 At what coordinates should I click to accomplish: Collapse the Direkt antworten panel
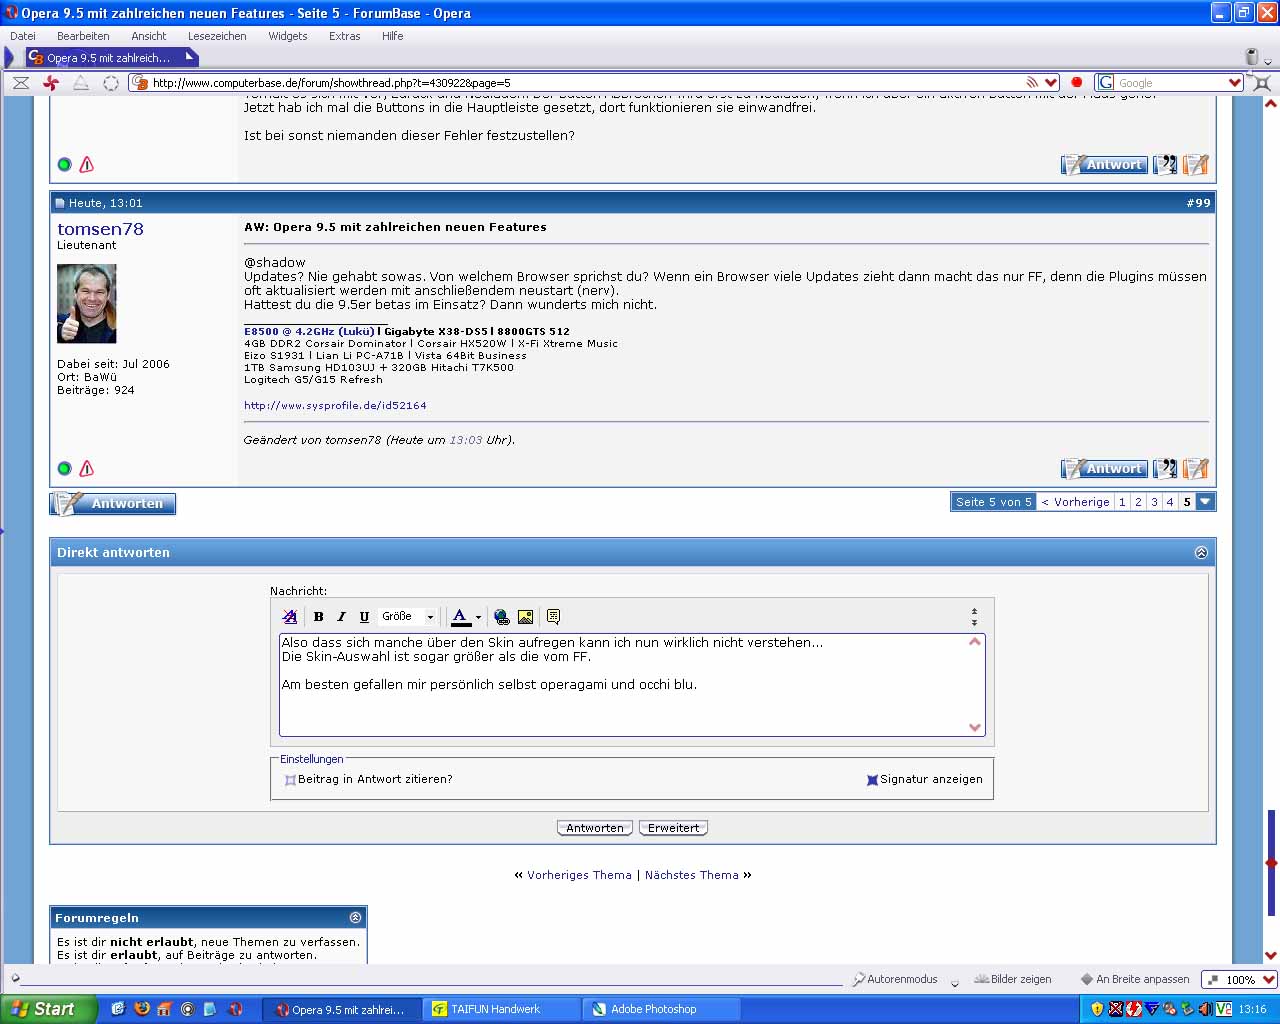pyautogui.click(x=1201, y=553)
